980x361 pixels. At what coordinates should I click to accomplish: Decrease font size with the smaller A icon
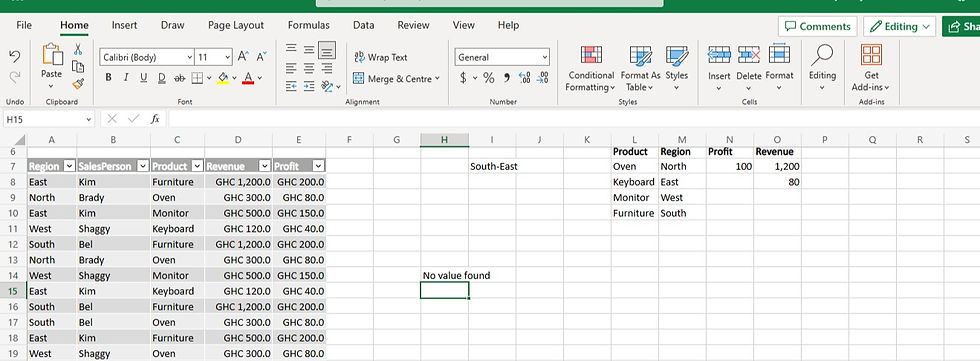[261, 57]
